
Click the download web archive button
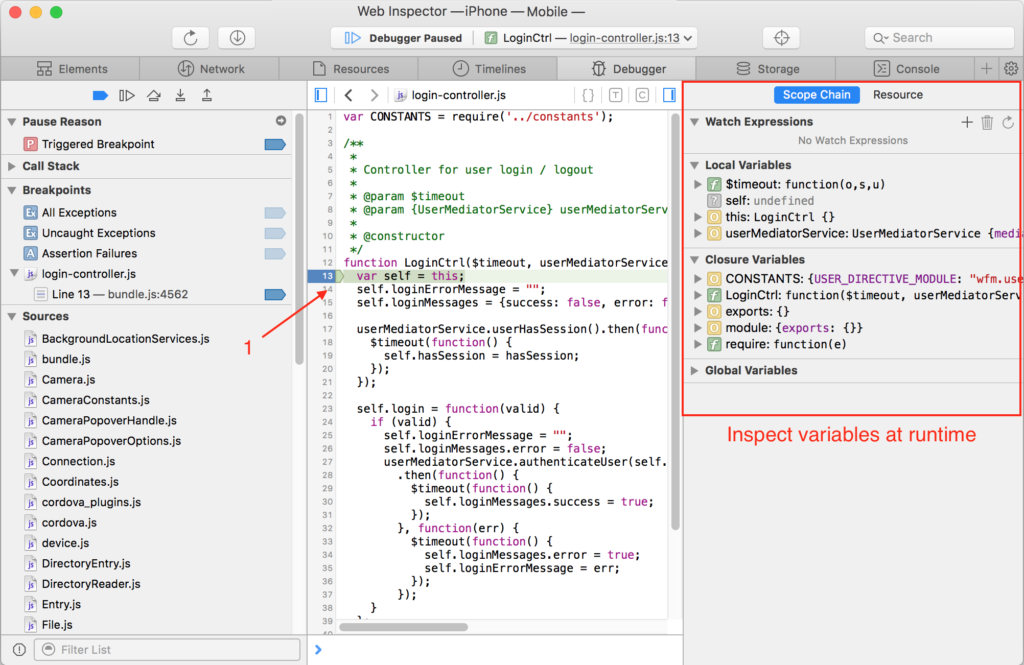click(237, 38)
